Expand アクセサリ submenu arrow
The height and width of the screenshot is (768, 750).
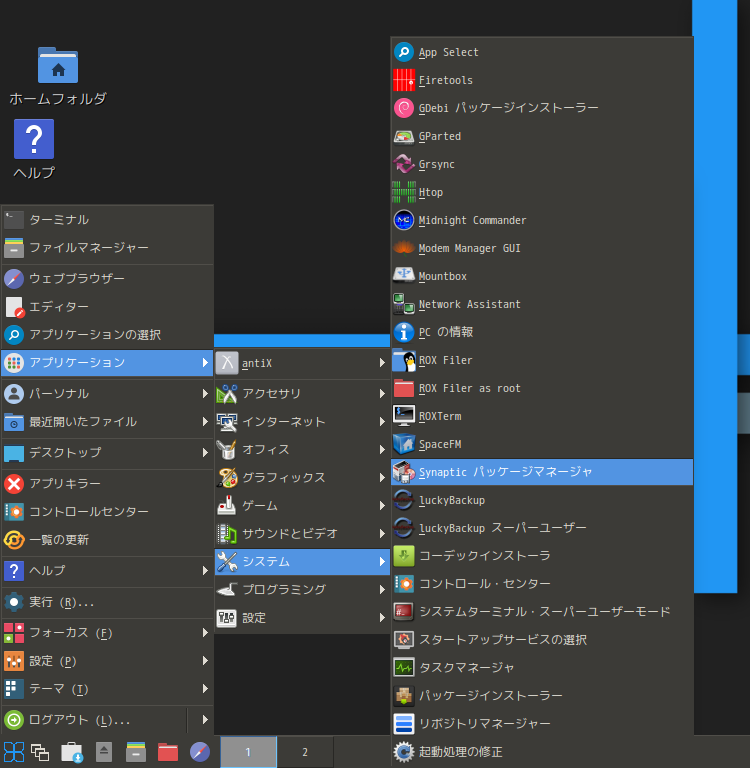[382, 393]
